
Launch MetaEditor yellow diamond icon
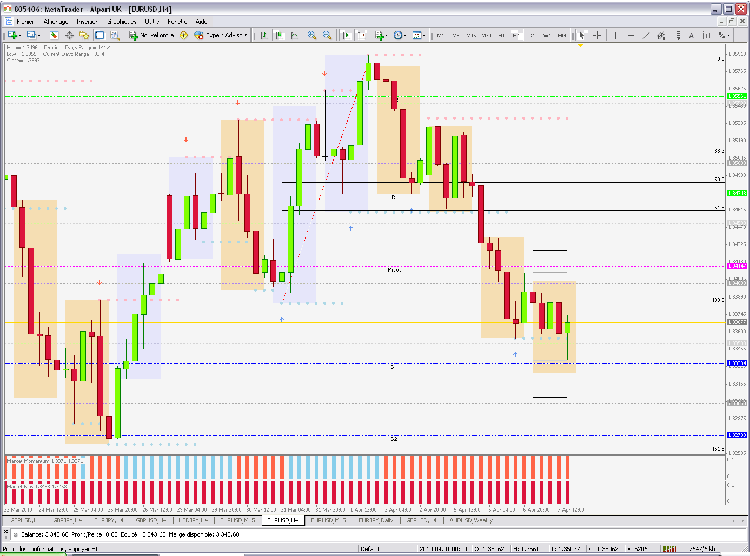point(184,35)
